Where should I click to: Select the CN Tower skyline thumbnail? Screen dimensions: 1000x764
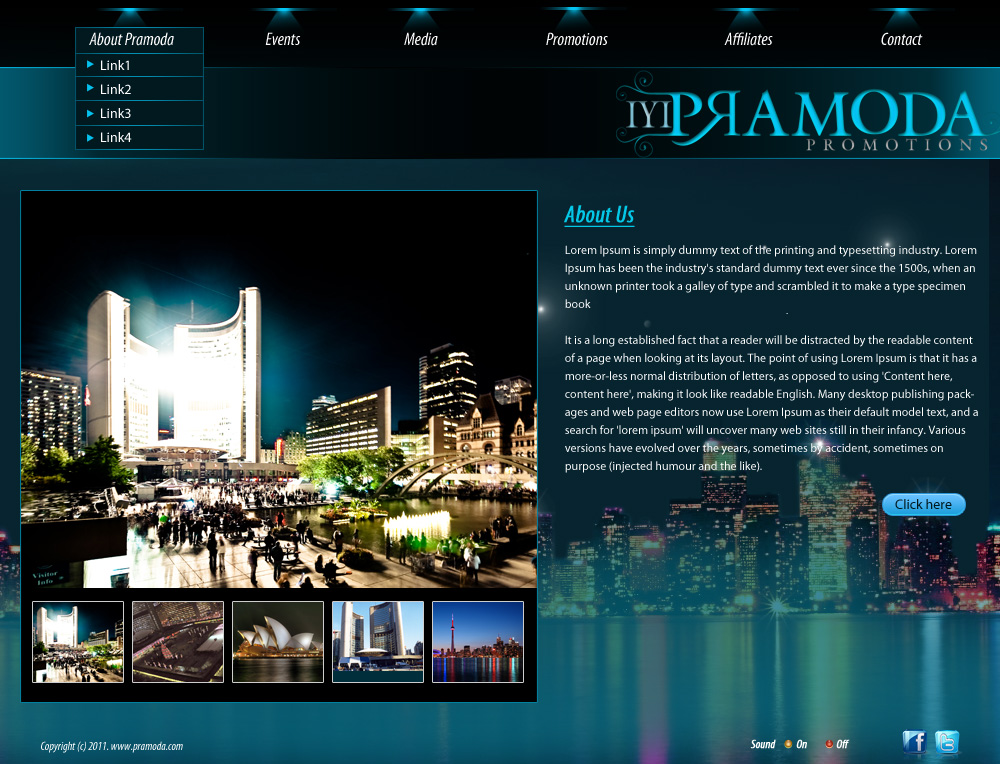pos(478,642)
